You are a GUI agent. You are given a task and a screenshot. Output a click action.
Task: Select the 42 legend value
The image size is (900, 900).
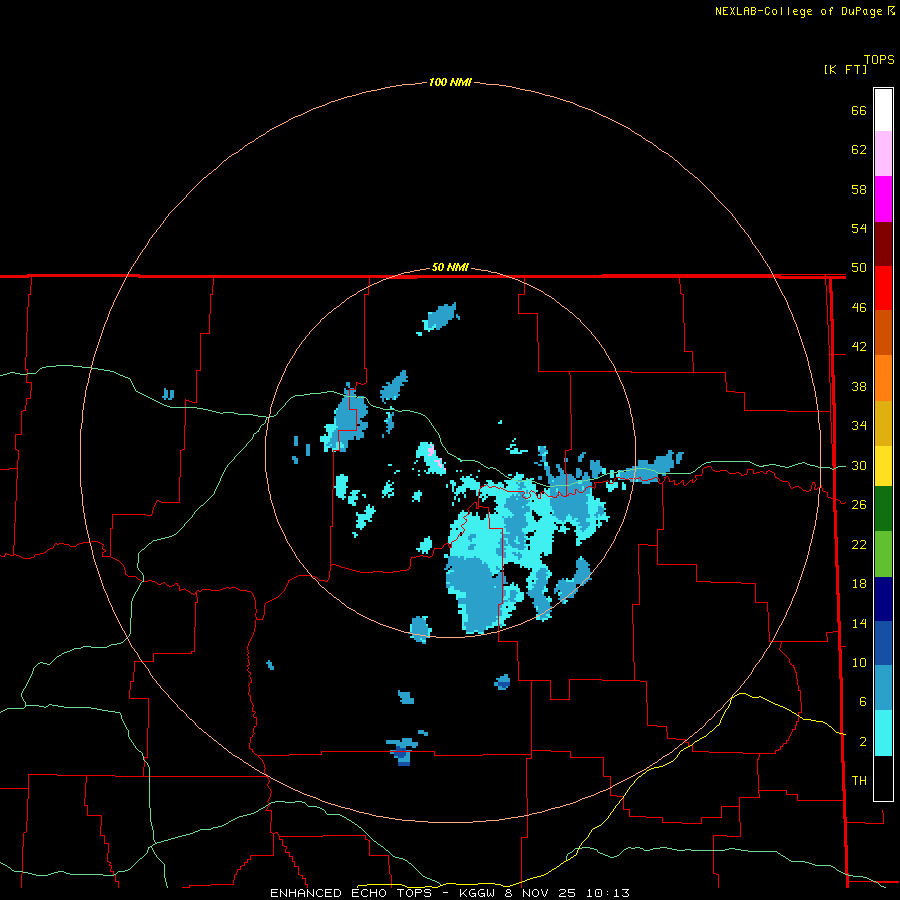(859, 347)
